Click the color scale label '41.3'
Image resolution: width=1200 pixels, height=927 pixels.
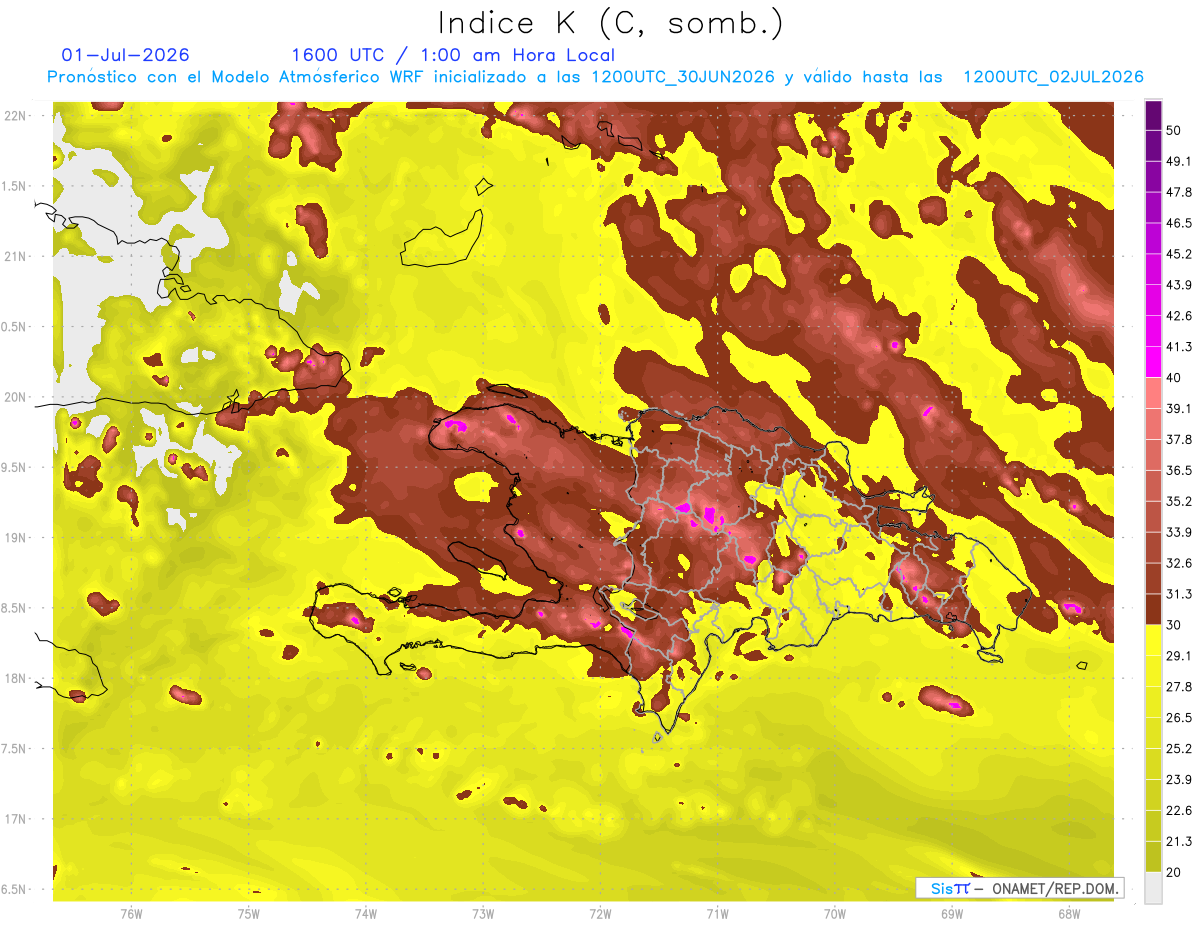(1178, 347)
